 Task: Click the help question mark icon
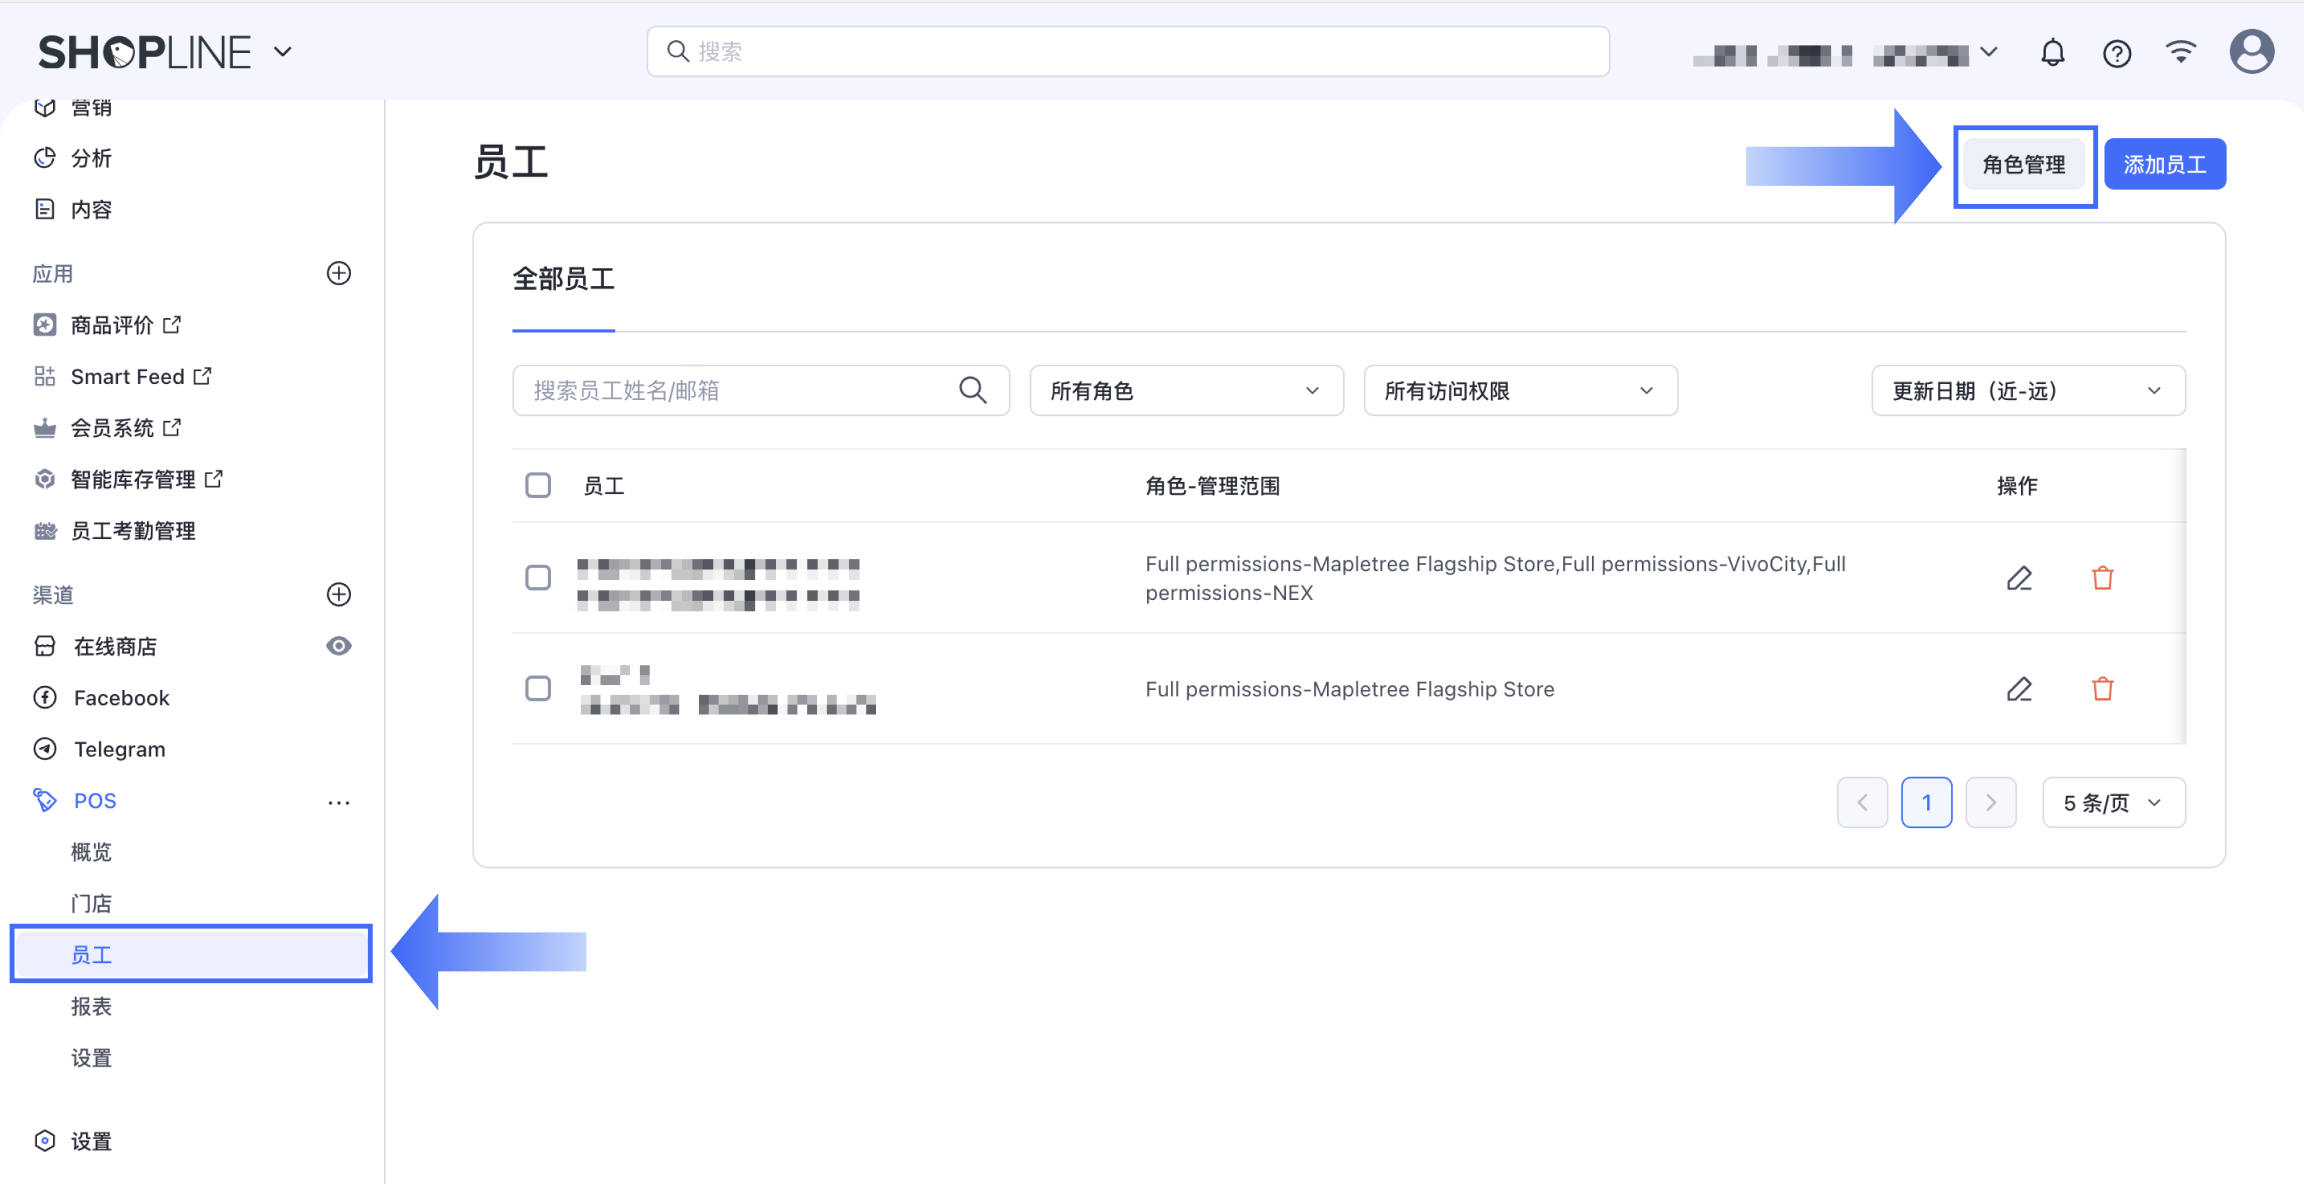click(x=2116, y=52)
